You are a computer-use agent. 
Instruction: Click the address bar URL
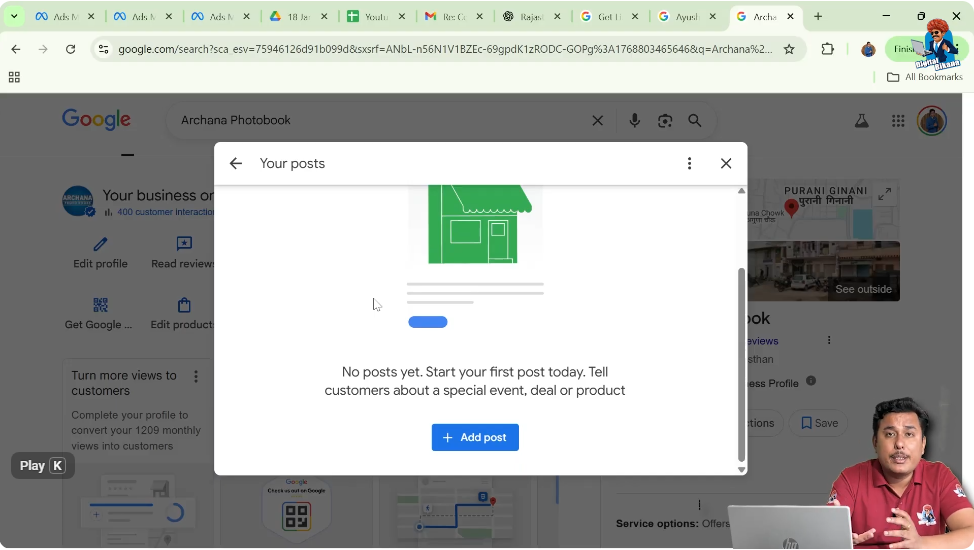point(445,49)
